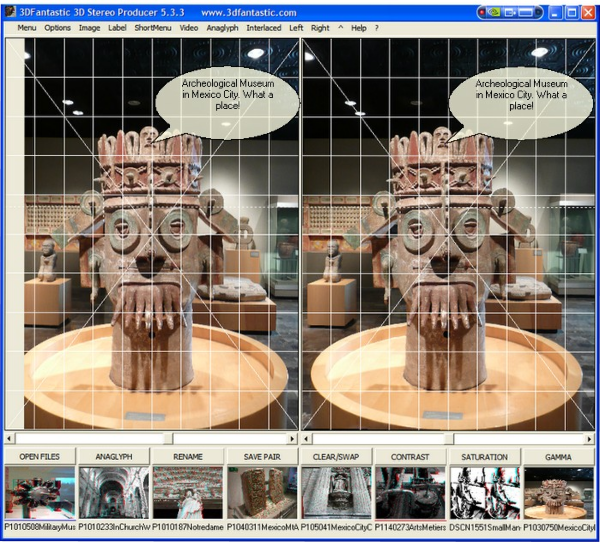600x542 pixels.
Task: Click the ^ caret menu item
Action: tap(341, 28)
